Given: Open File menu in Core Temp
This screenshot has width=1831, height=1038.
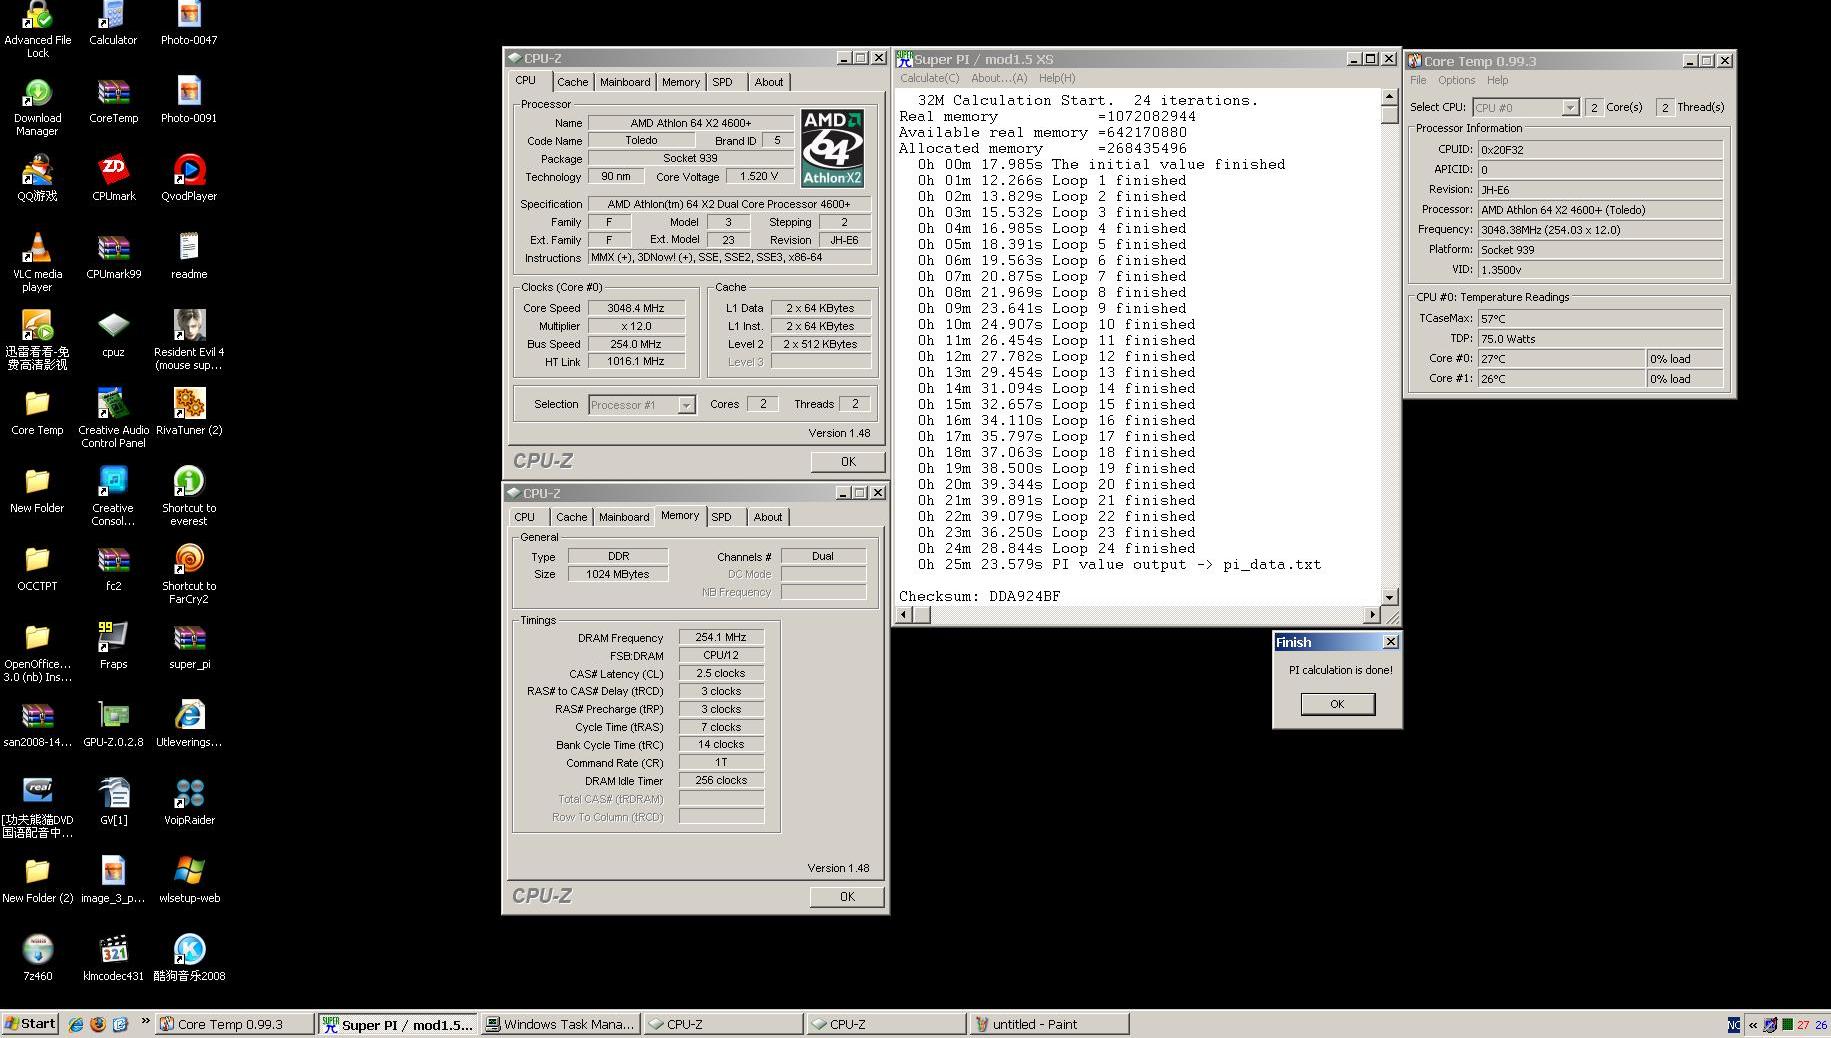Looking at the screenshot, I should click(1418, 80).
